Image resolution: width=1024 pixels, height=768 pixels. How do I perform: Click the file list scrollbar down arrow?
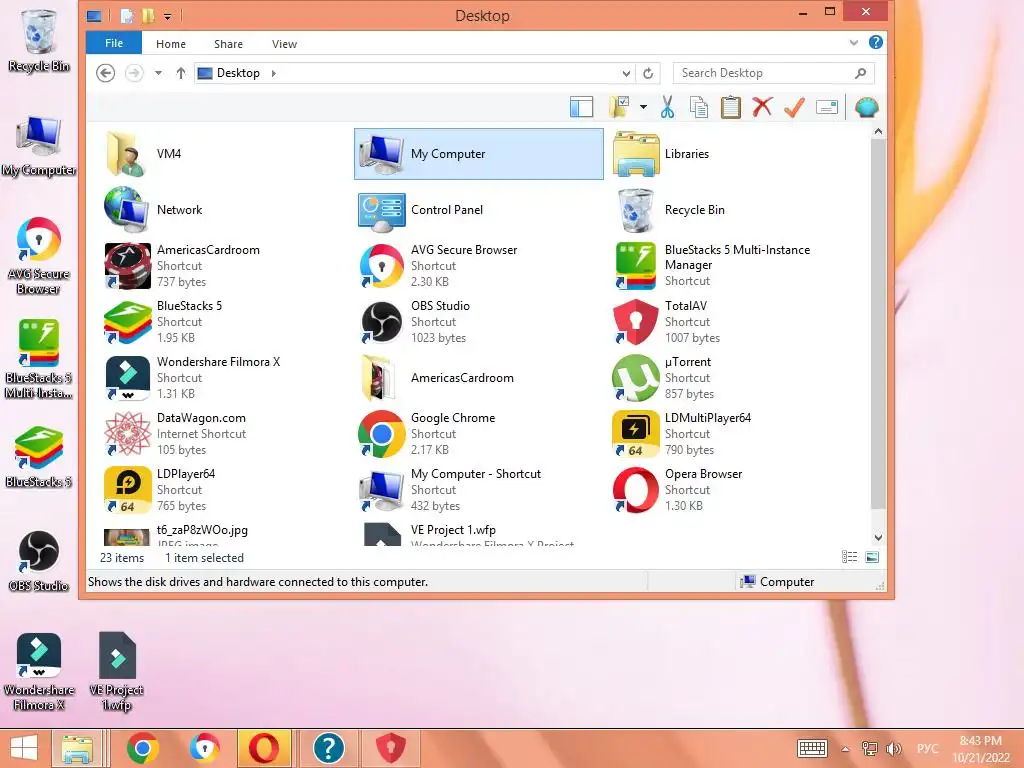click(x=878, y=537)
